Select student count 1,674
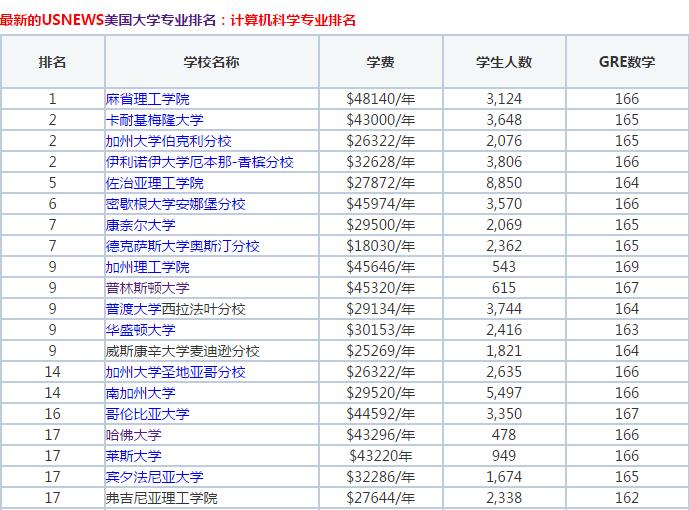 504,477
